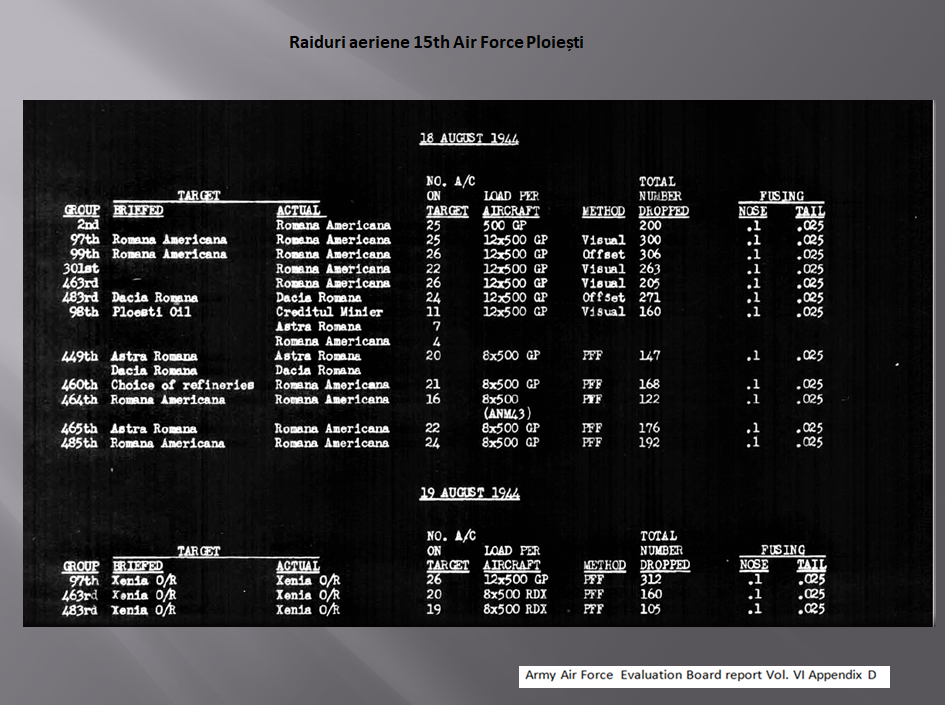The image size is (945, 705).
Task: Click the "485th" group entry
Action: pos(79,443)
